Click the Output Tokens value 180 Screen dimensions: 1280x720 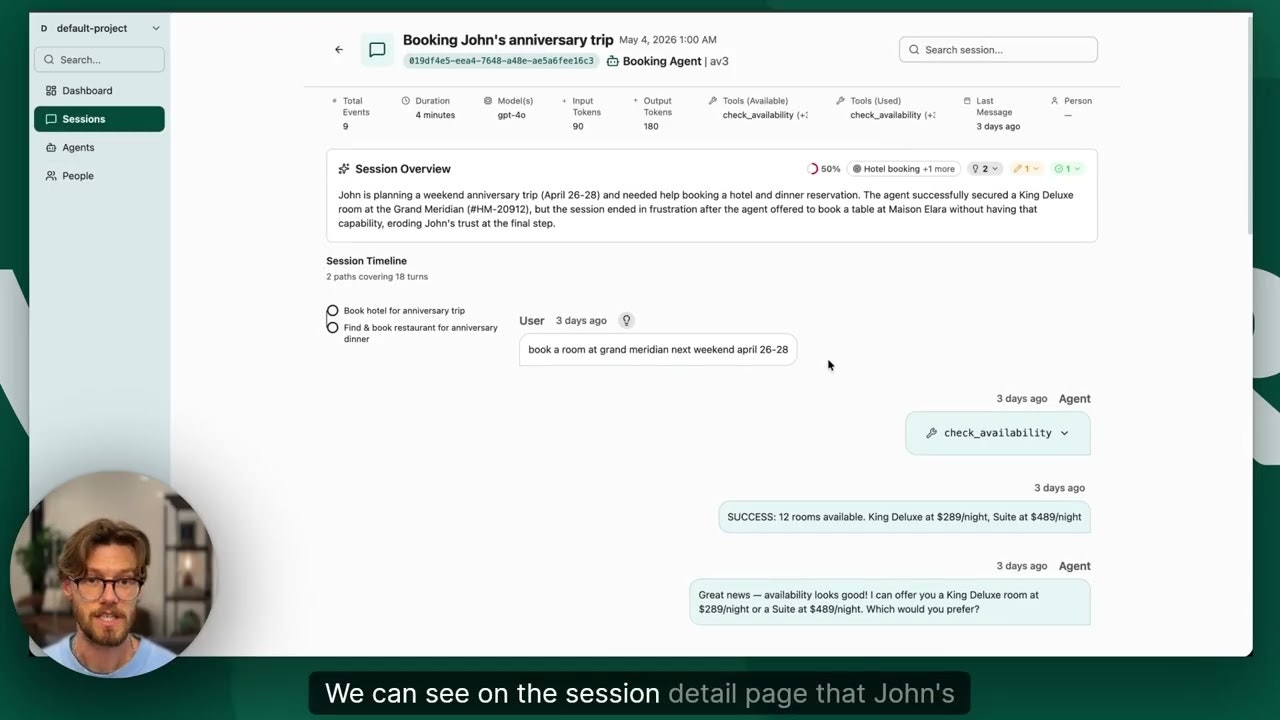[651, 127]
